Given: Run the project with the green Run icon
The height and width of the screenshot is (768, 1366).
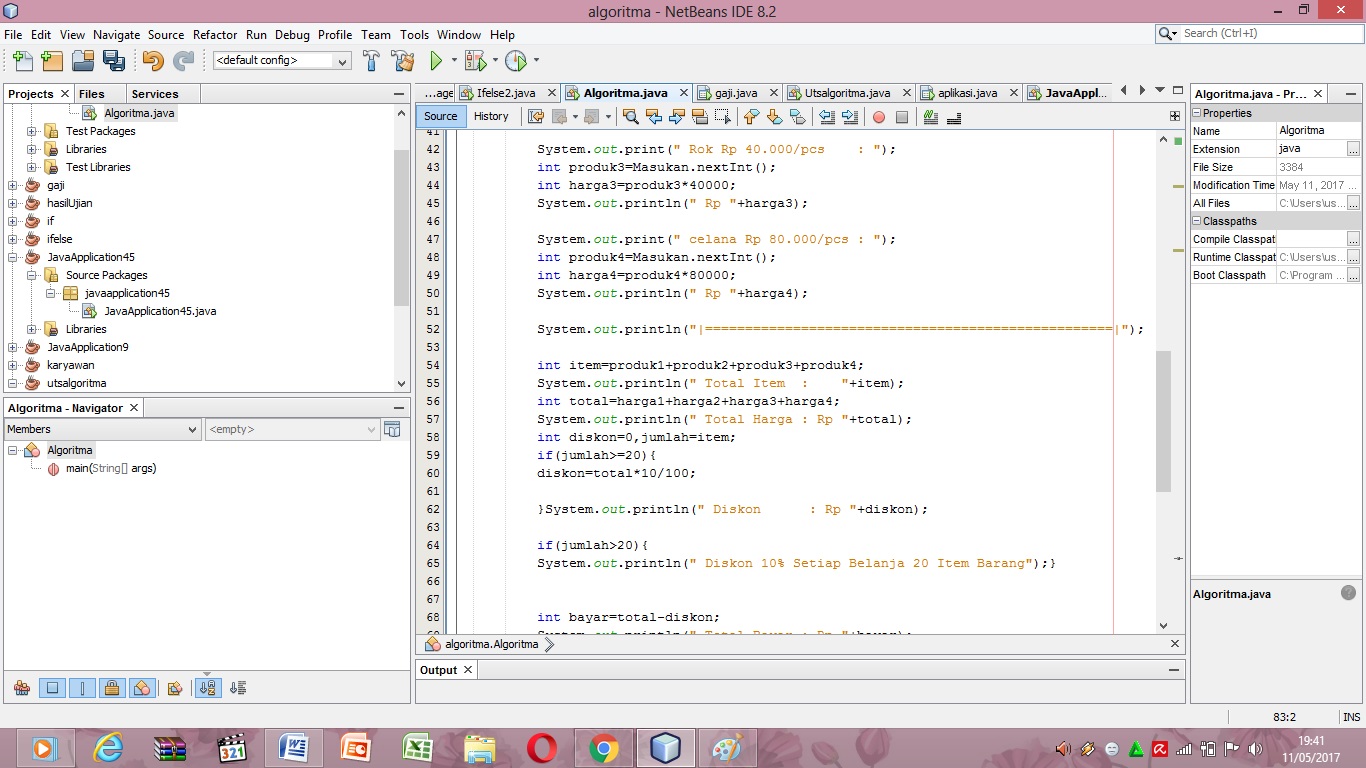Looking at the screenshot, I should tap(438, 61).
